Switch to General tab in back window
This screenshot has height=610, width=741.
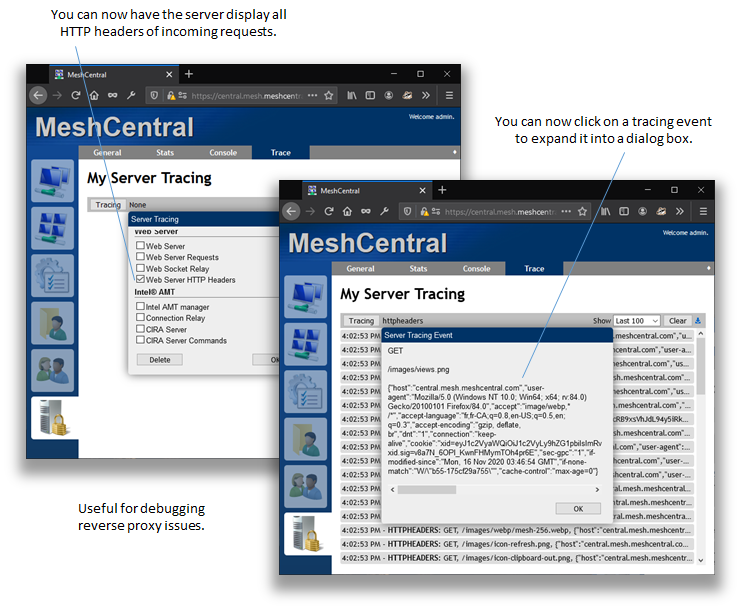107,153
